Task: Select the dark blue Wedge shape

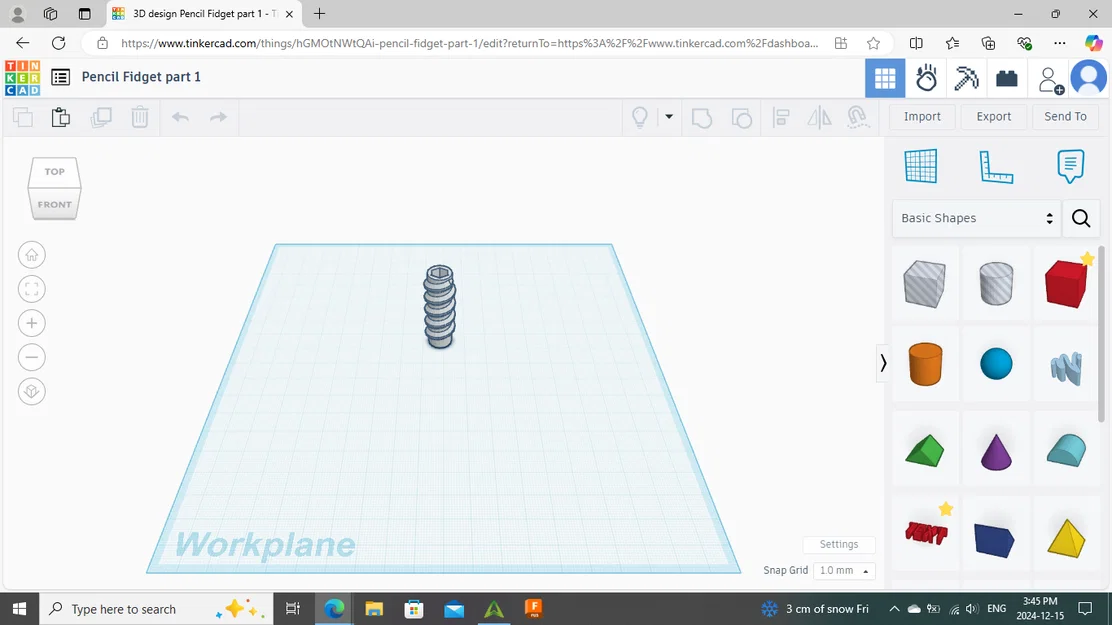Action: [x=994, y=541]
